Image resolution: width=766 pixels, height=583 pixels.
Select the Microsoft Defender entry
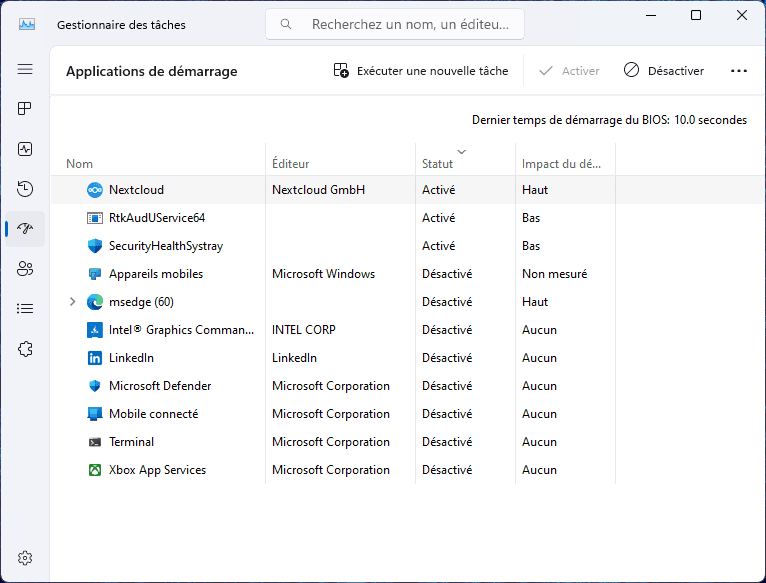click(x=160, y=386)
